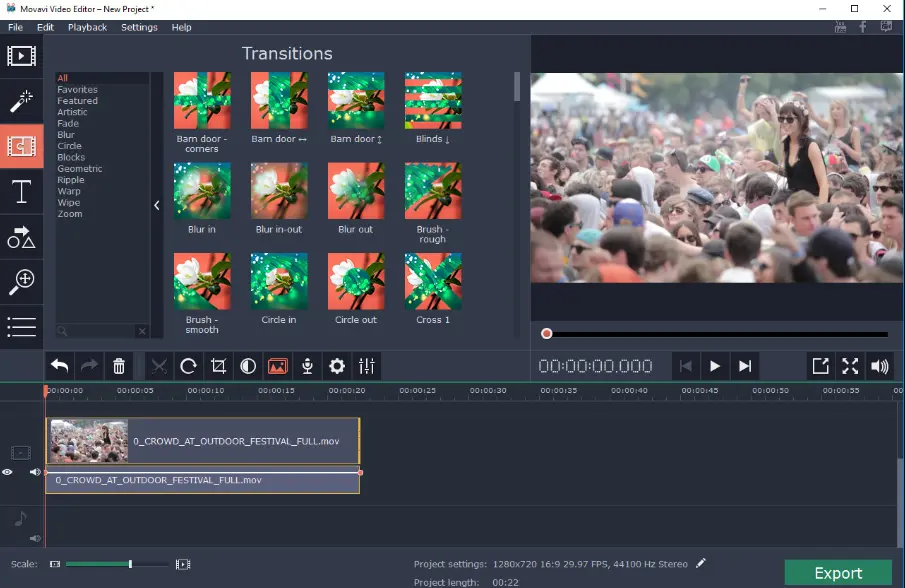The width and height of the screenshot is (905, 588).
Task: Click zoom in timeline scale icon
Action: click(x=183, y=564)
